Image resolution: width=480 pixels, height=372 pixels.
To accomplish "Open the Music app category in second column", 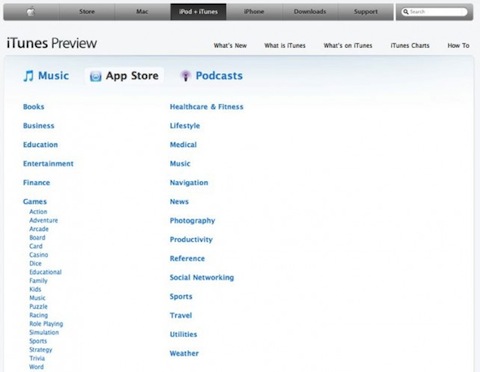I will coord(180,164).
